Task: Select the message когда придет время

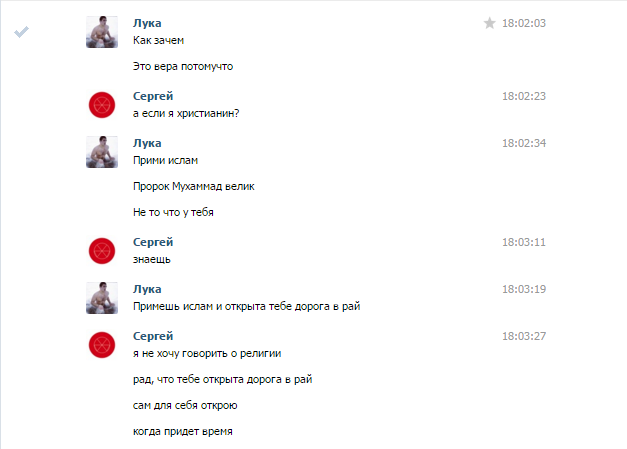Action: 182,431
